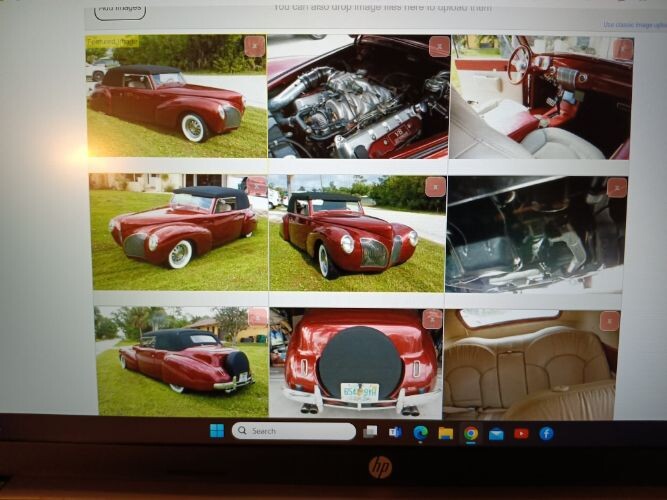Launch YouTube from the taskbar

tap(520, 433)
